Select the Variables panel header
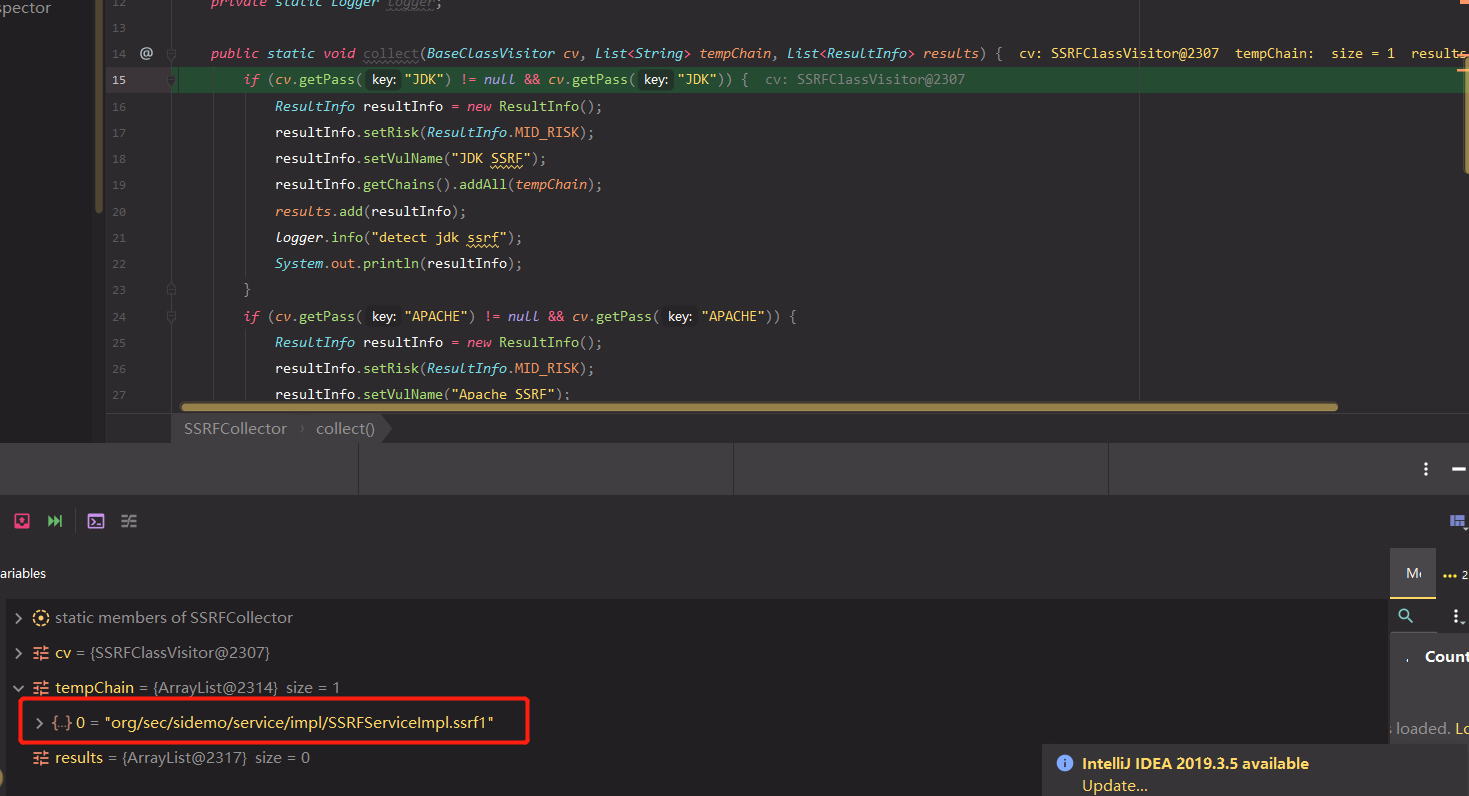 click(23, 573)
